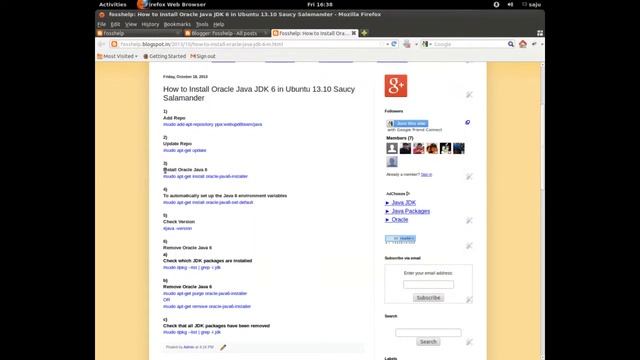The image size is (640, 360).
Task: Open a new tab with plus icon
Action: (x=364, y=33)
